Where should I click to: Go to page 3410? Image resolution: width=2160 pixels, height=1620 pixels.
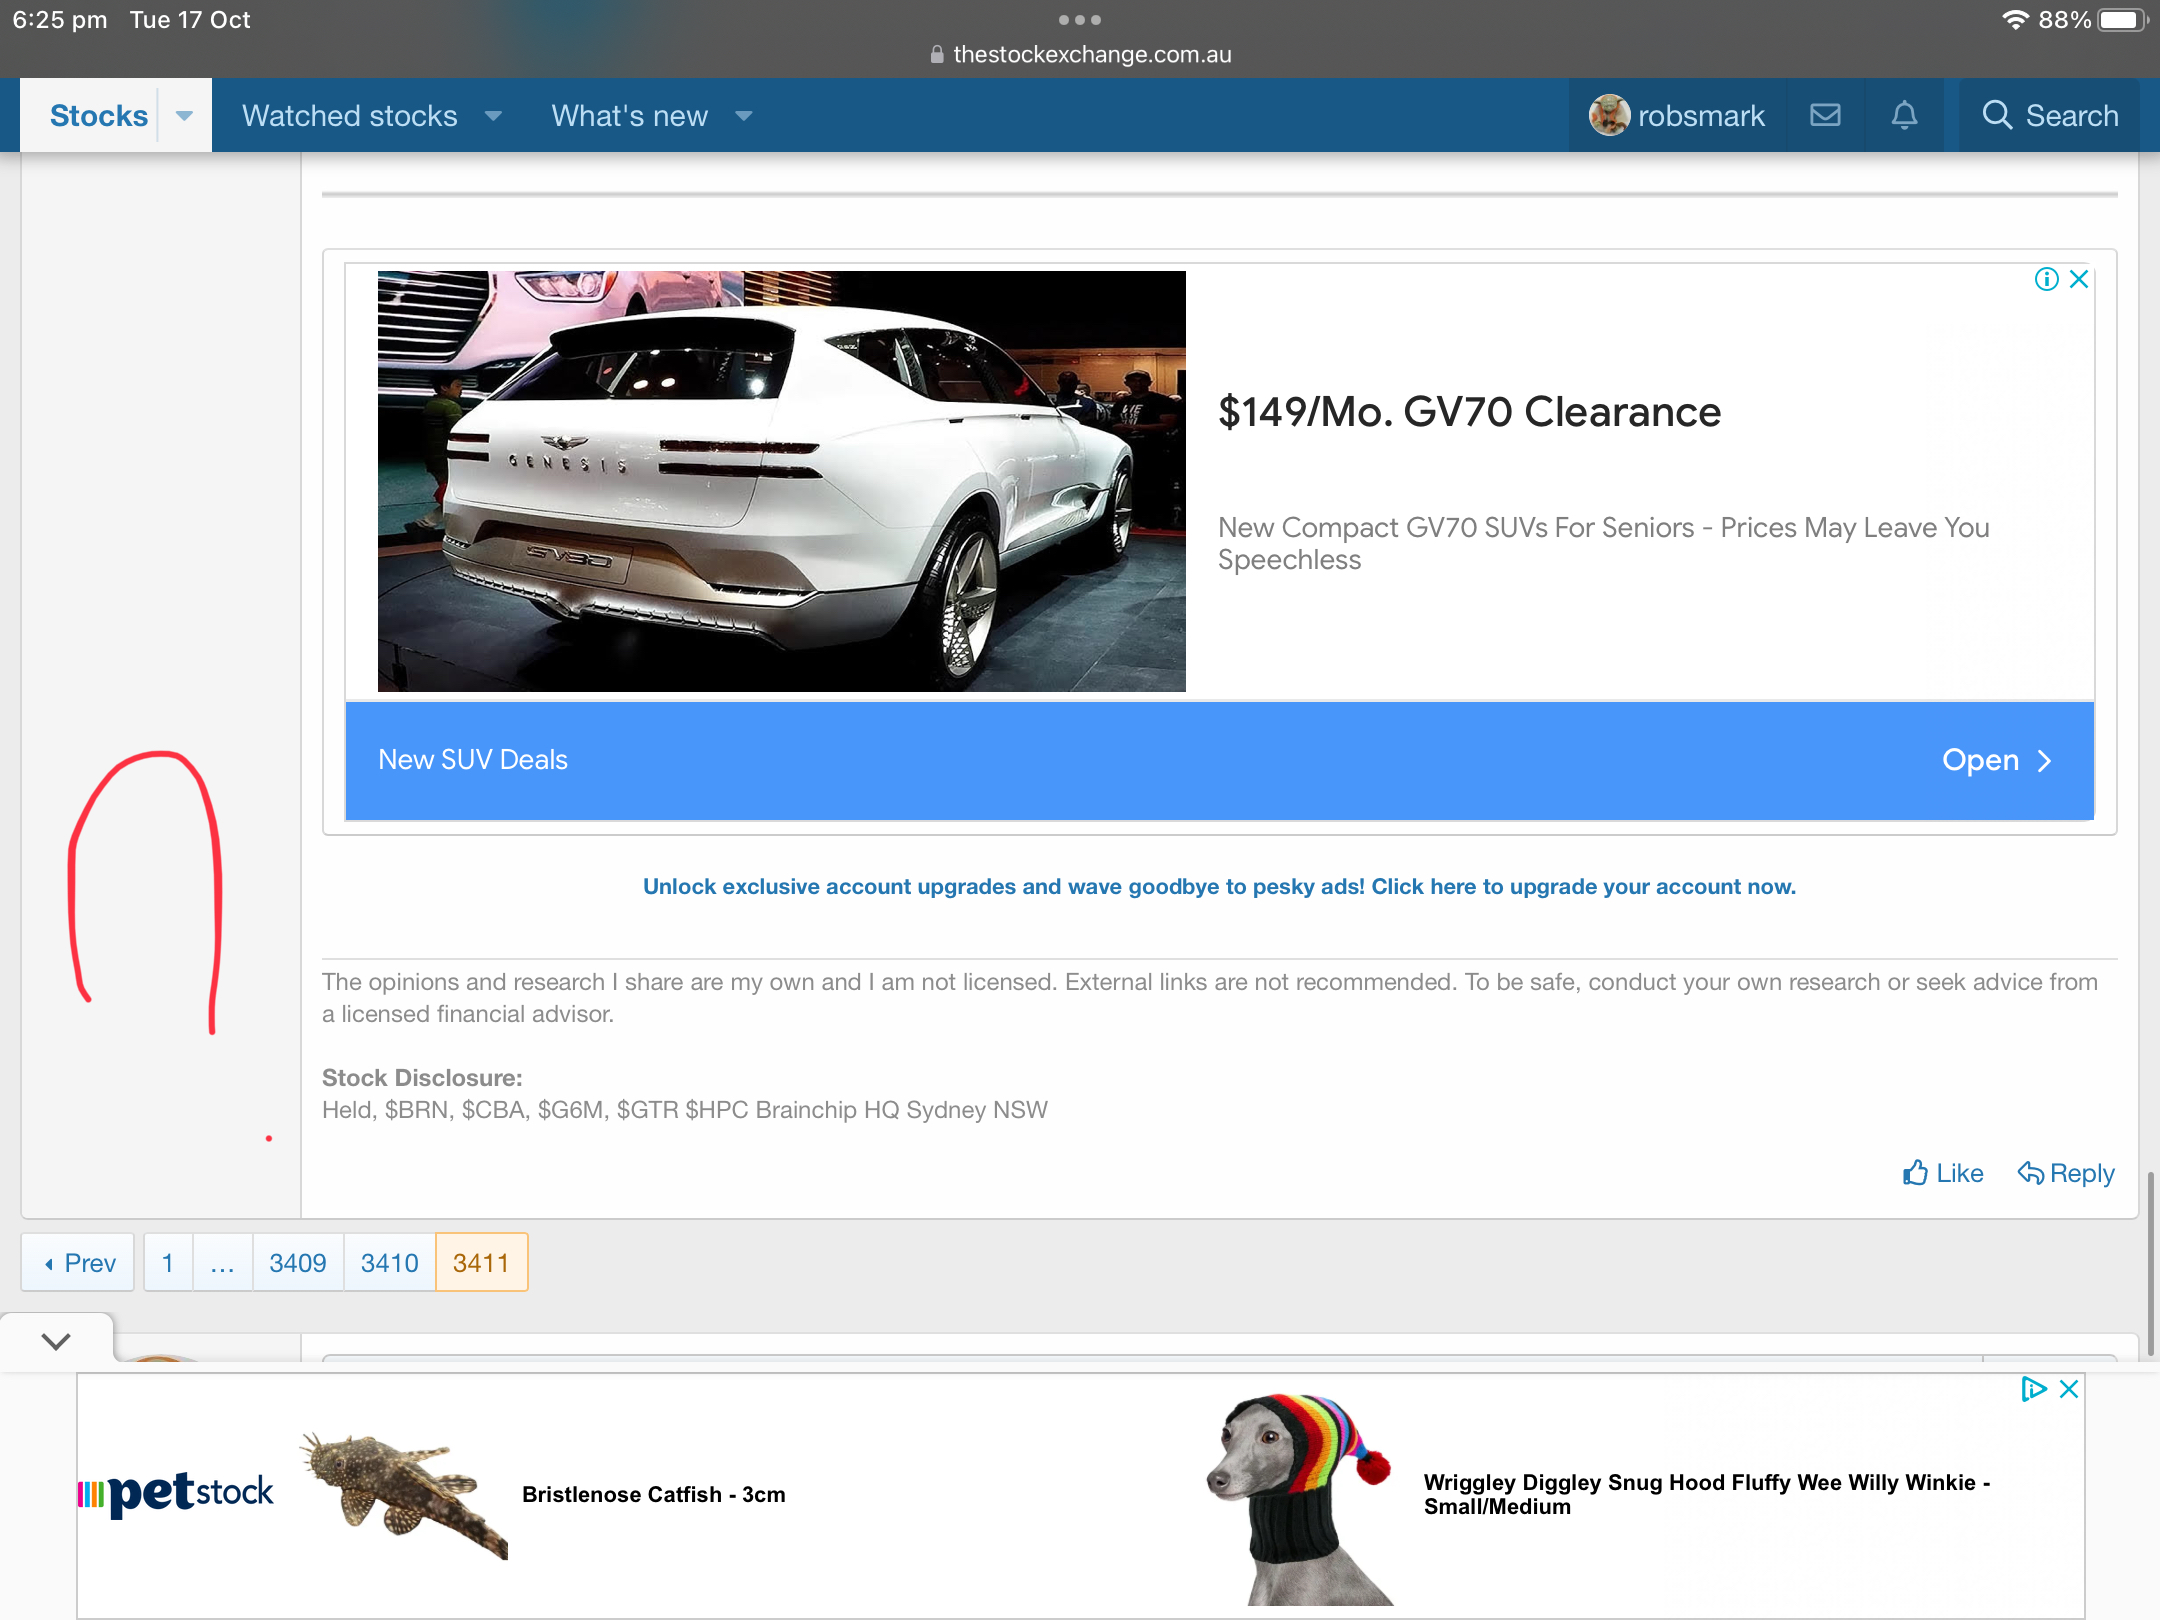389,1263
